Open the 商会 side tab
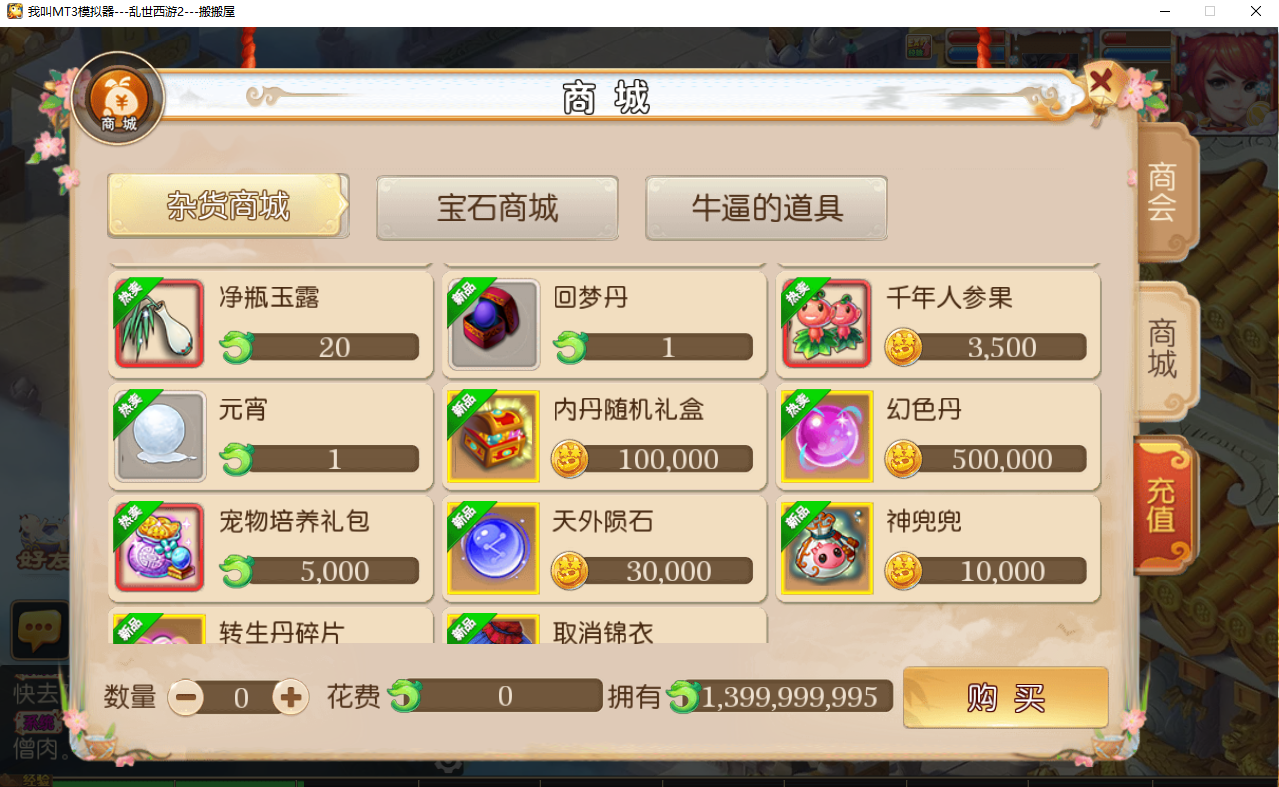The height and width of the screenshot is (787, 1279). pyautogui.click(x=1163, y=192)
